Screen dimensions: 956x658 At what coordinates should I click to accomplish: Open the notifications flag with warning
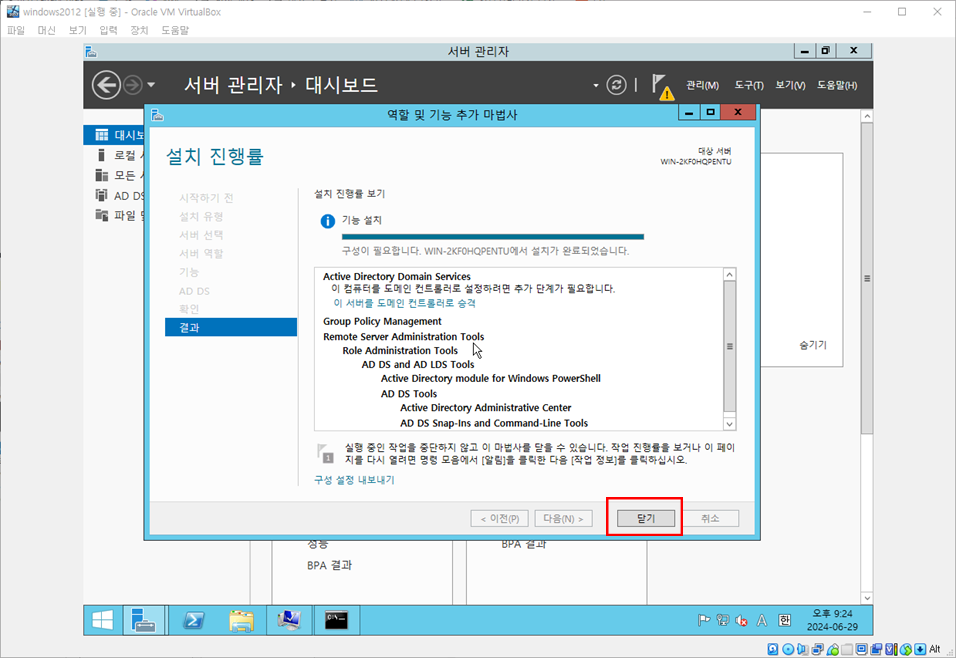pyautogui.click(x=661, y=86)
